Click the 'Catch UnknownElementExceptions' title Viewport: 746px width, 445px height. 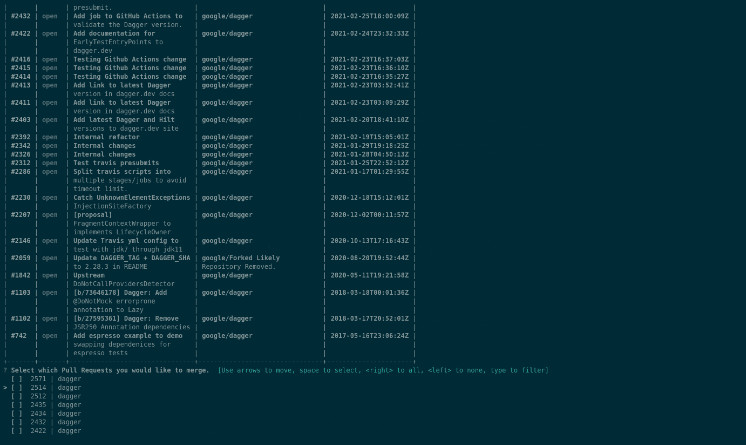tap(131, 198)
